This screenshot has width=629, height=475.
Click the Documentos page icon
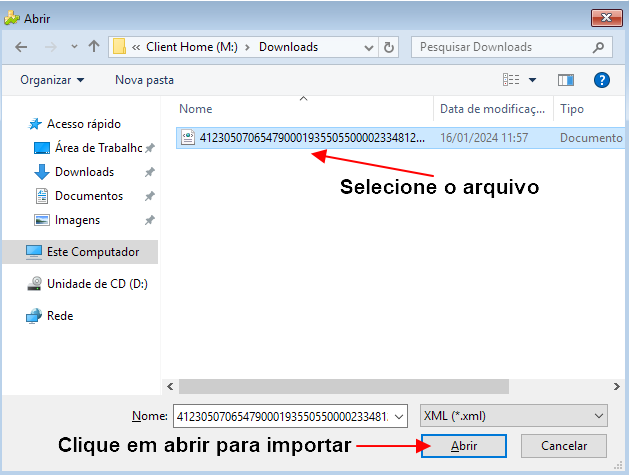[x=42, y=196]
